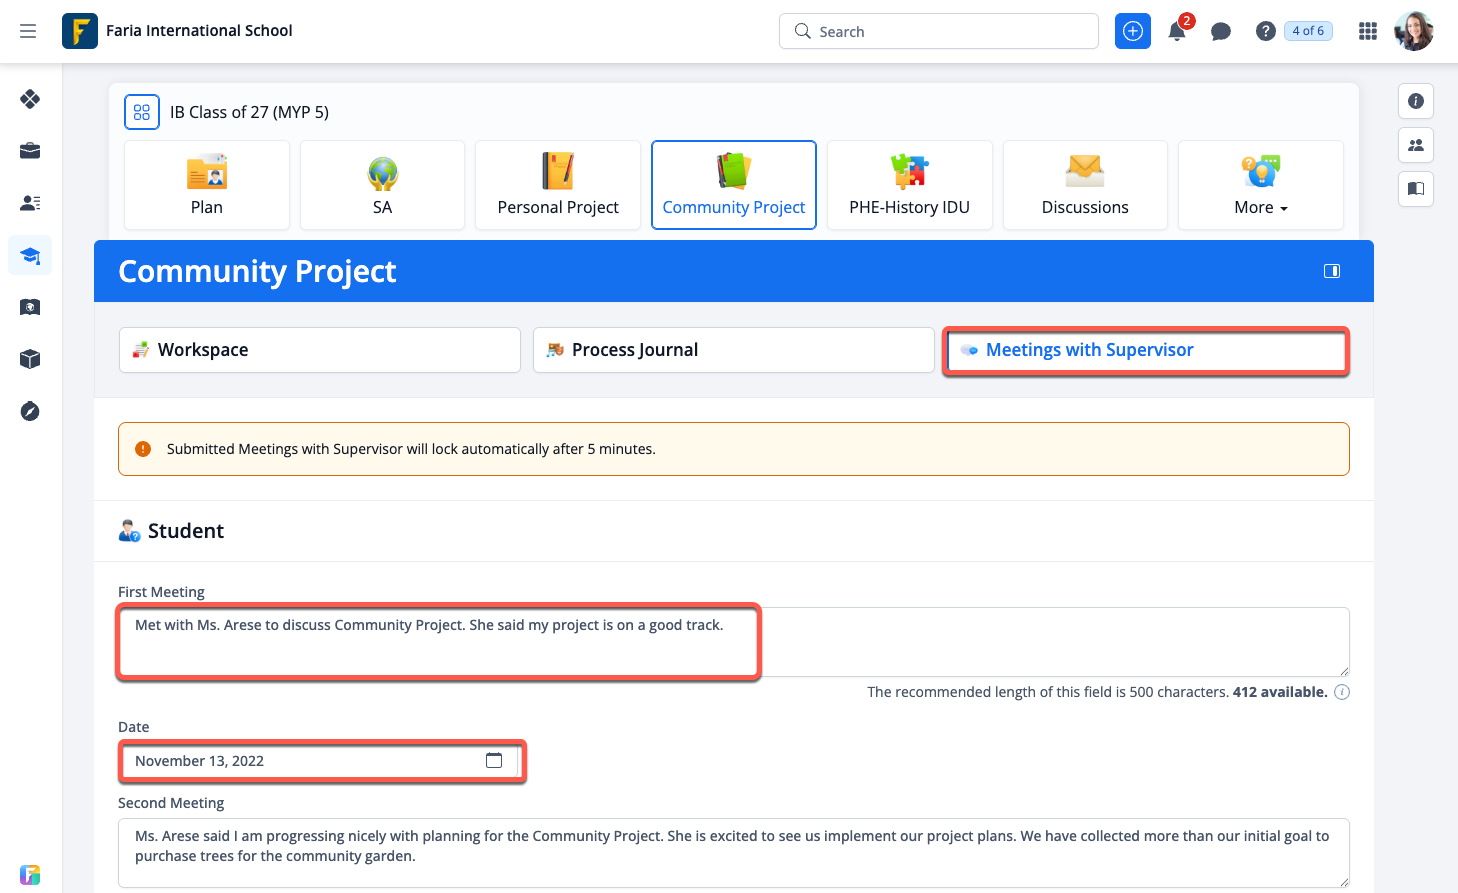Open the hamburger navigation menu
Screen dimensions: 1458x893
[28, 31]
